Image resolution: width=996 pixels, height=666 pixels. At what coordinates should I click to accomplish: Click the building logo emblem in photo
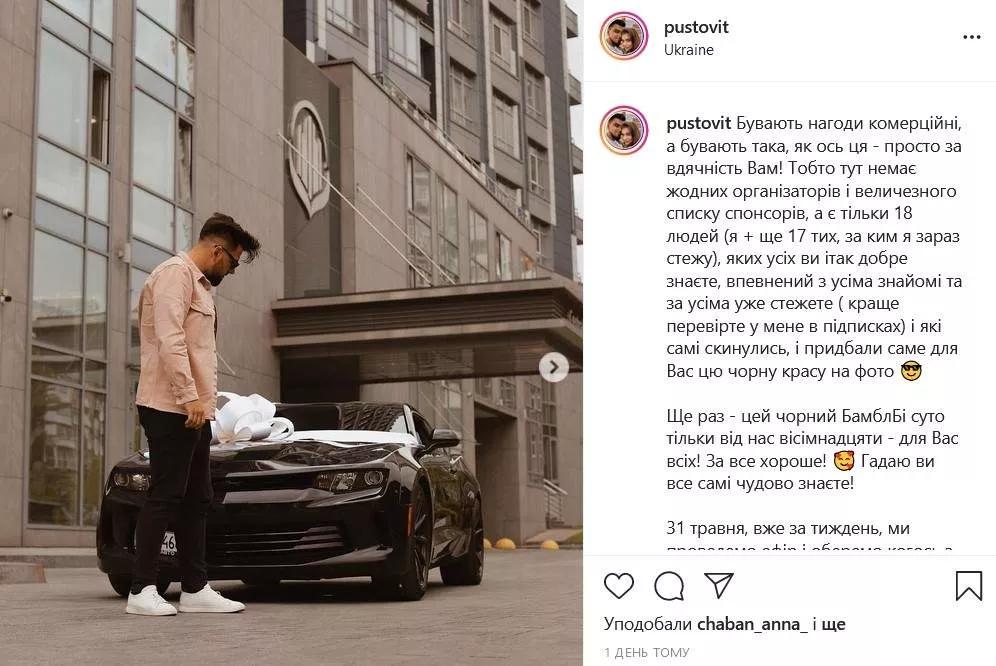[309, 159]
